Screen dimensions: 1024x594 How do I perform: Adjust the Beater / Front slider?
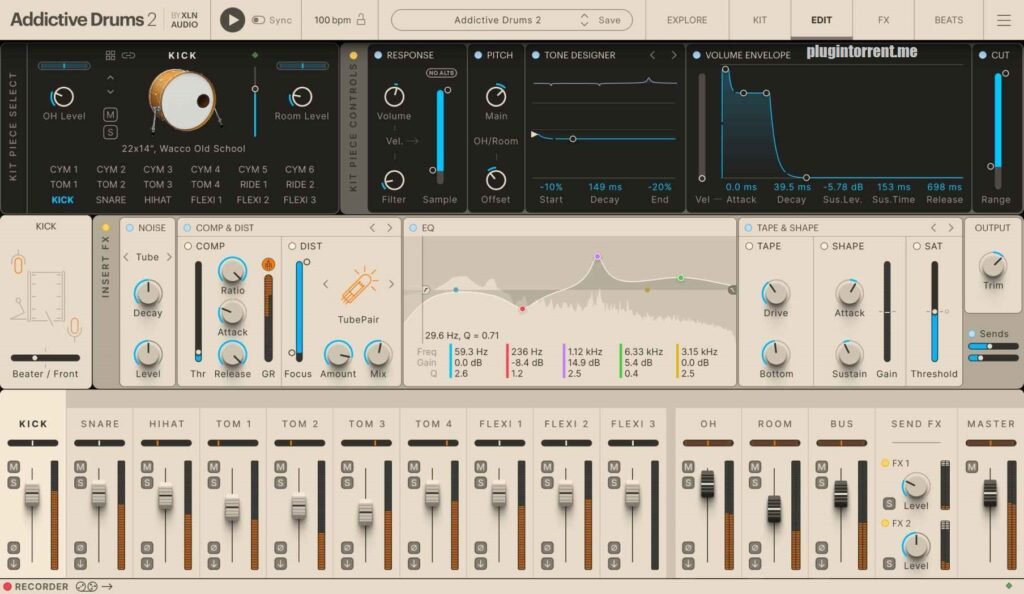pos(45,358)
